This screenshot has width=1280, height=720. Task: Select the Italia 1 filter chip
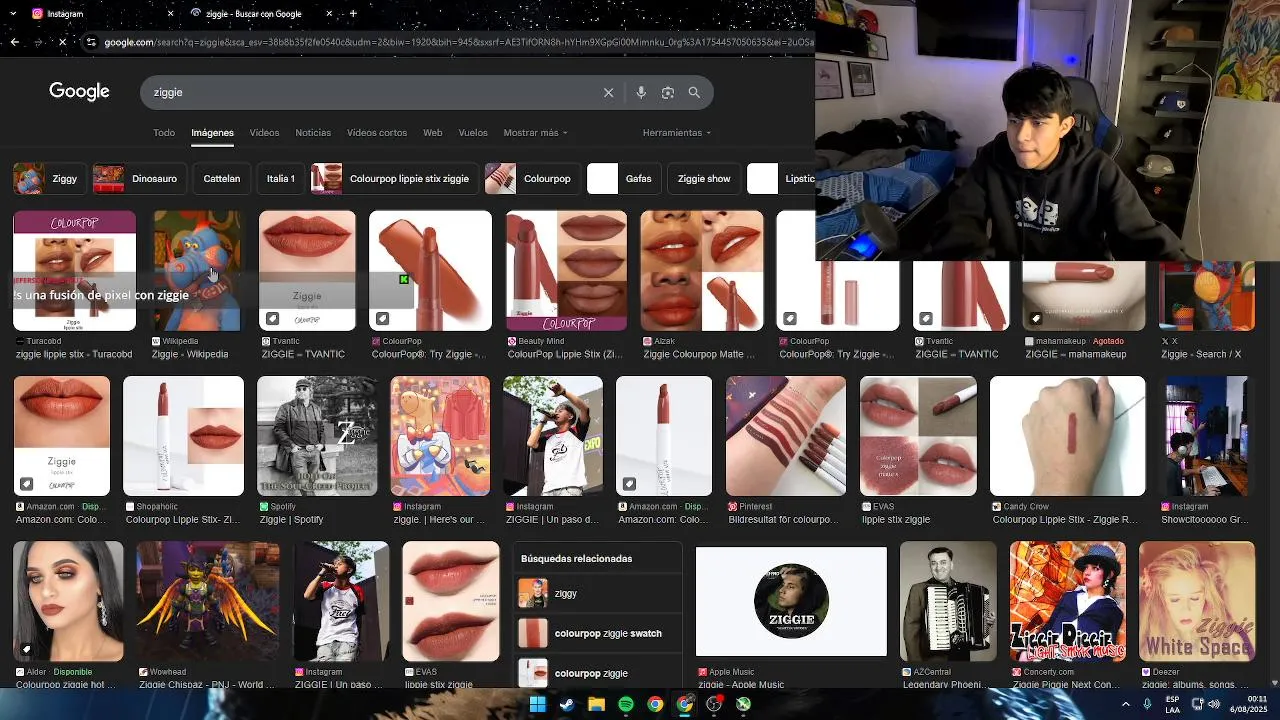point(280,179)
